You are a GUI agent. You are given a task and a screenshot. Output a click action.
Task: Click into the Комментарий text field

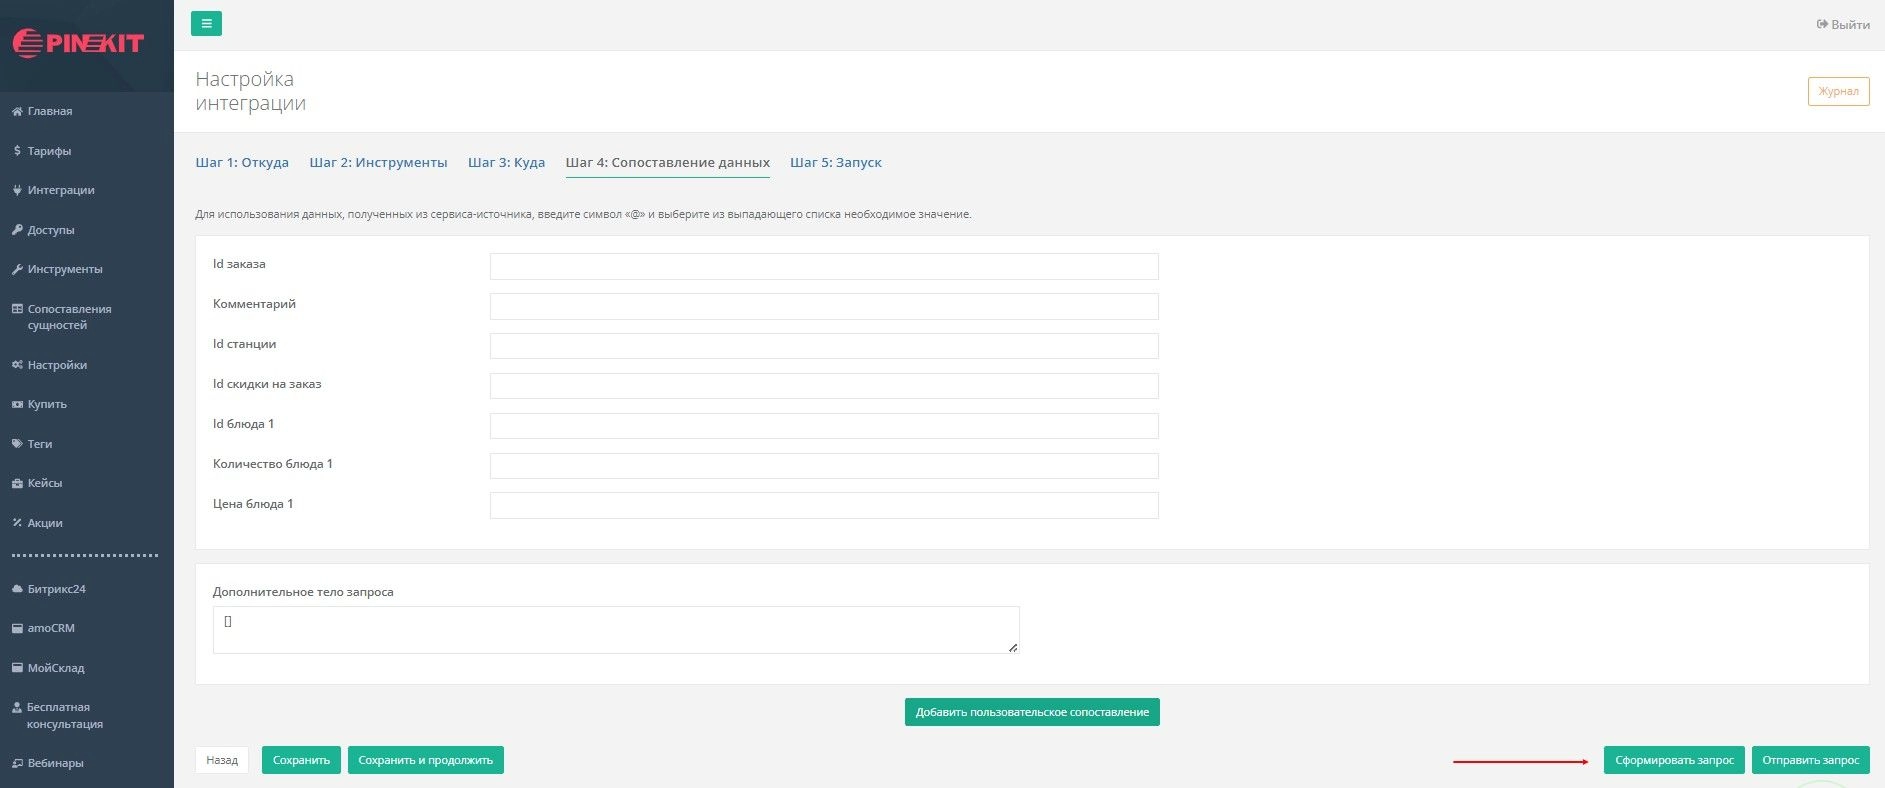[823, 306]
